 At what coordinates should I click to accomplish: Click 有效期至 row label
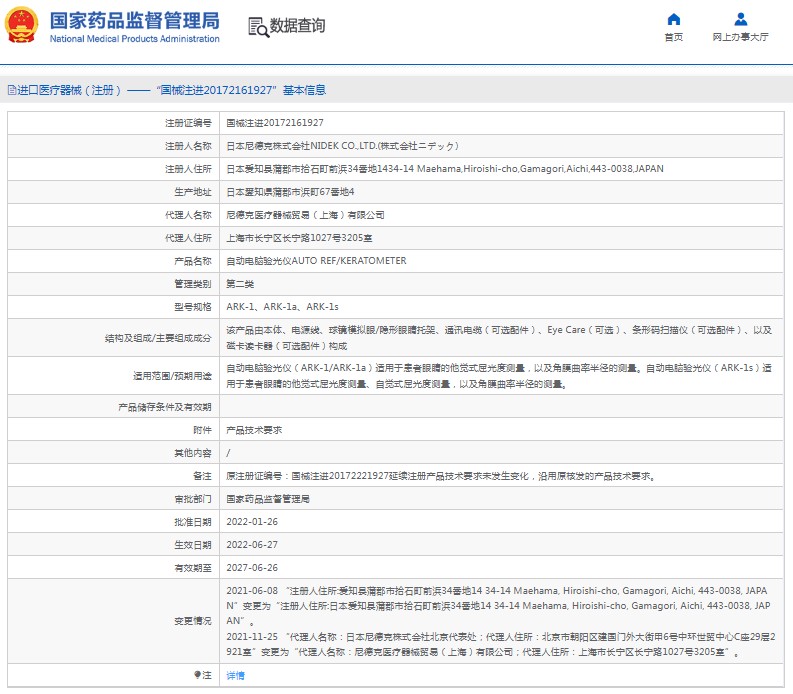(193, 568)
